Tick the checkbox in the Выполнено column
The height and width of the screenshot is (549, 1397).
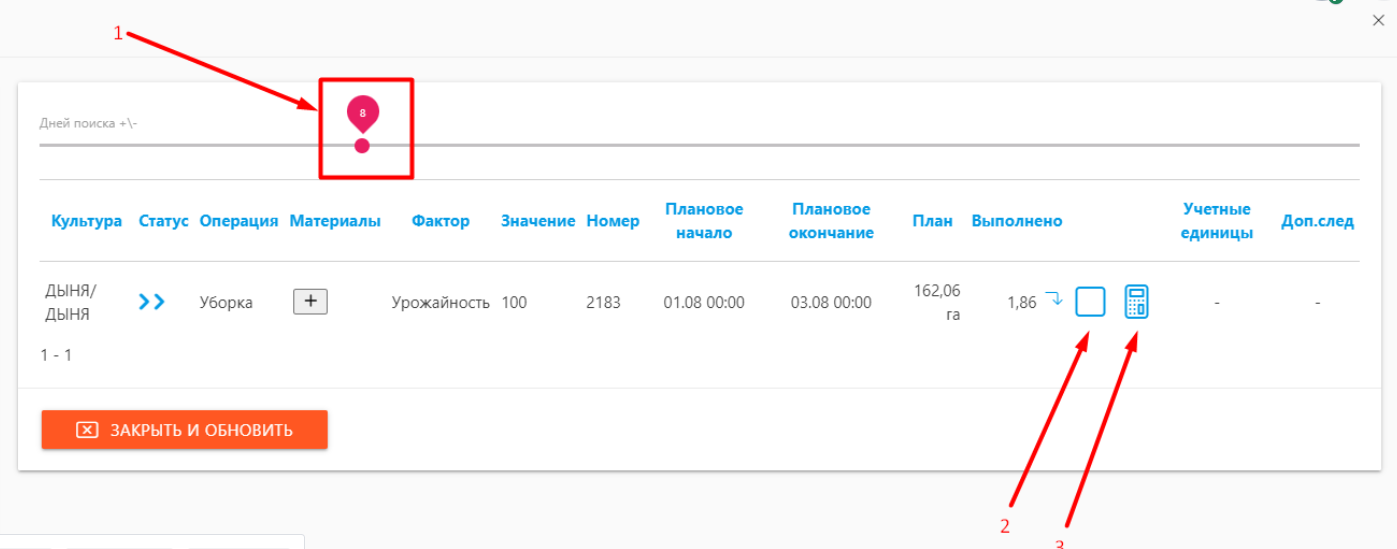pos(1090,301)
